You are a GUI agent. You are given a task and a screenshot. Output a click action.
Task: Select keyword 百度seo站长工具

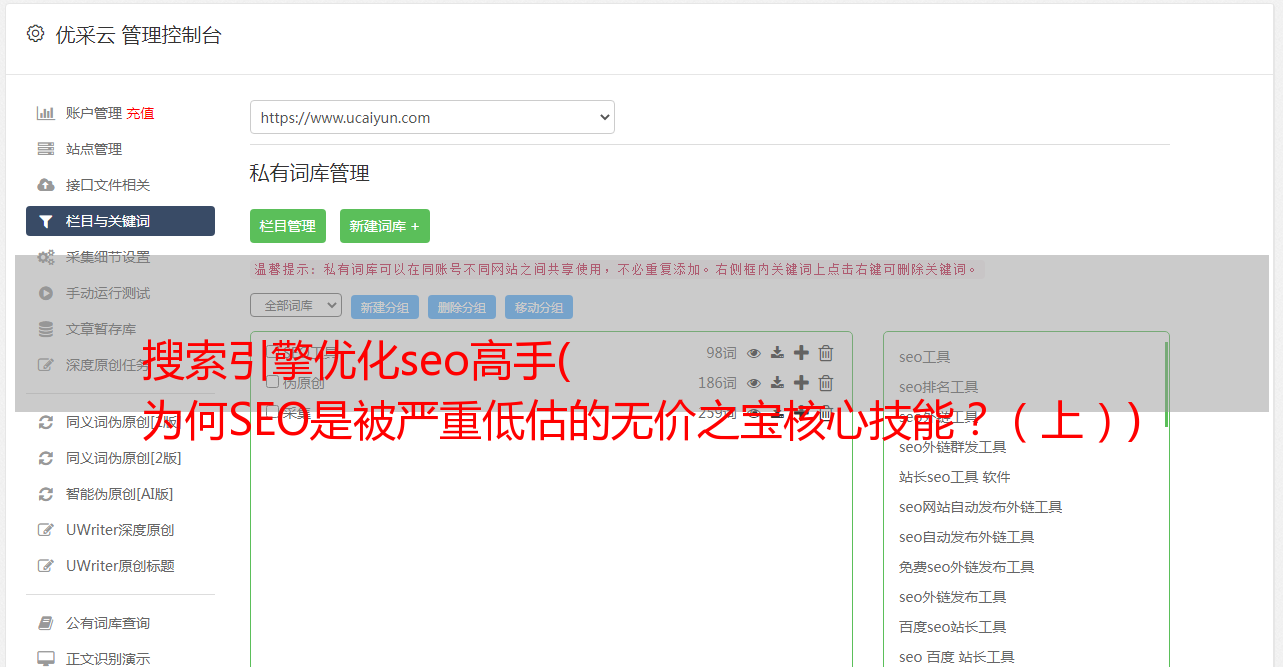(953, 627)
